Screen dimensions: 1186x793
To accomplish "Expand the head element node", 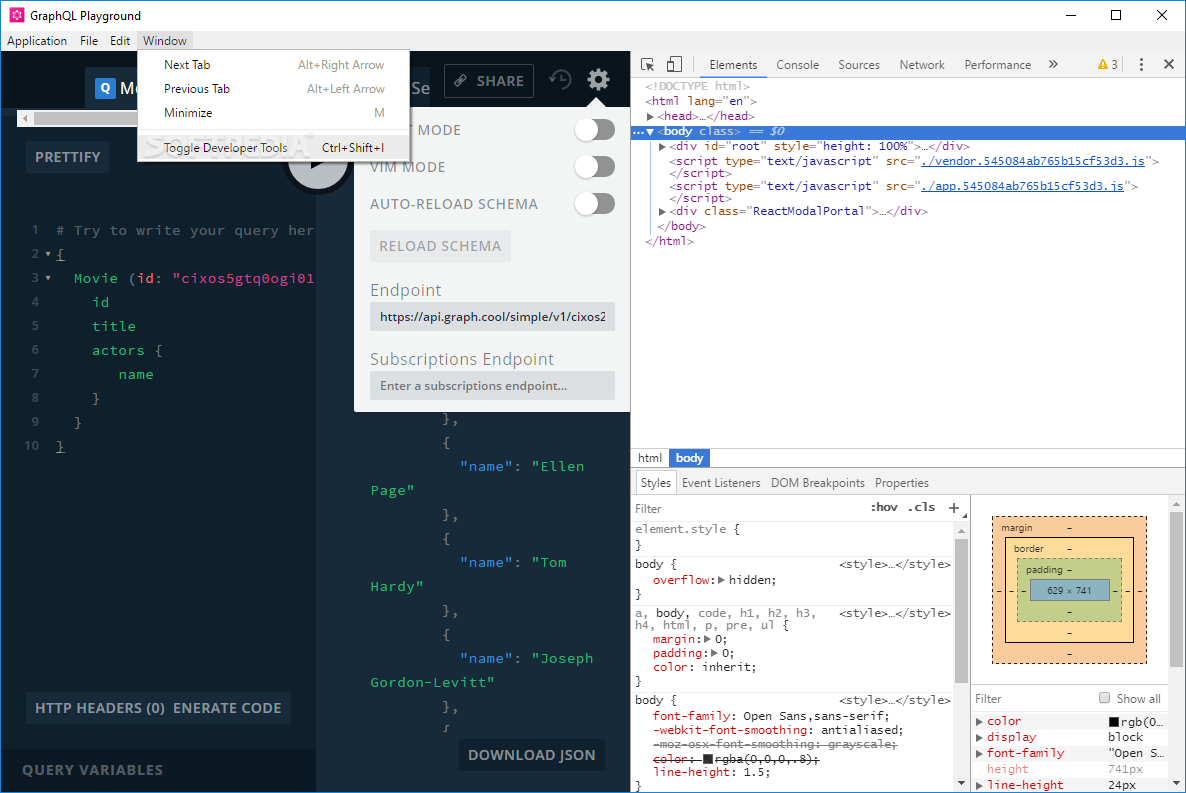I will [x=650, y=117].
